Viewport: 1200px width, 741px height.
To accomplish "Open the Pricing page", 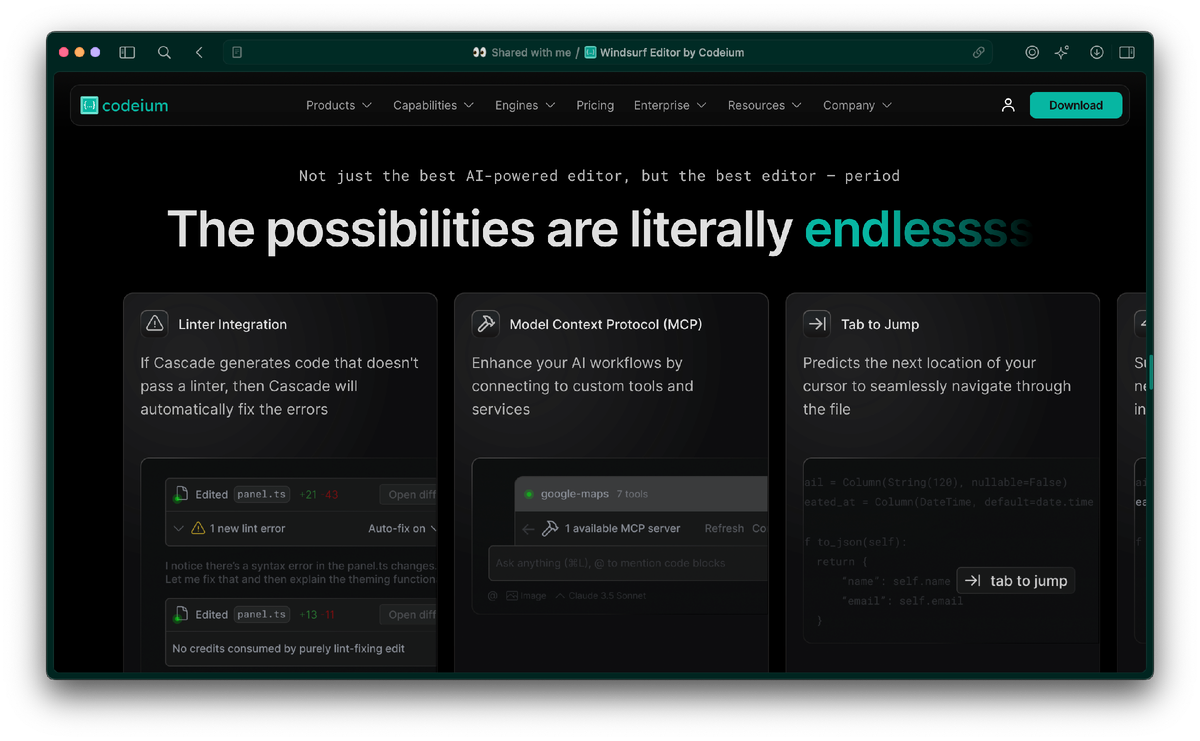I will tap(595, 105).
